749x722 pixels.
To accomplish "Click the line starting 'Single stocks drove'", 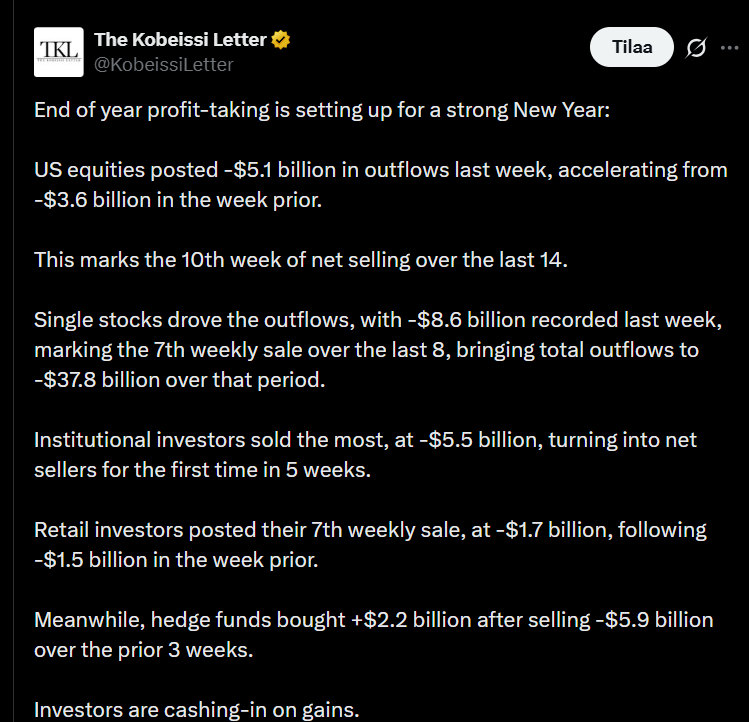I will [377, 321].
